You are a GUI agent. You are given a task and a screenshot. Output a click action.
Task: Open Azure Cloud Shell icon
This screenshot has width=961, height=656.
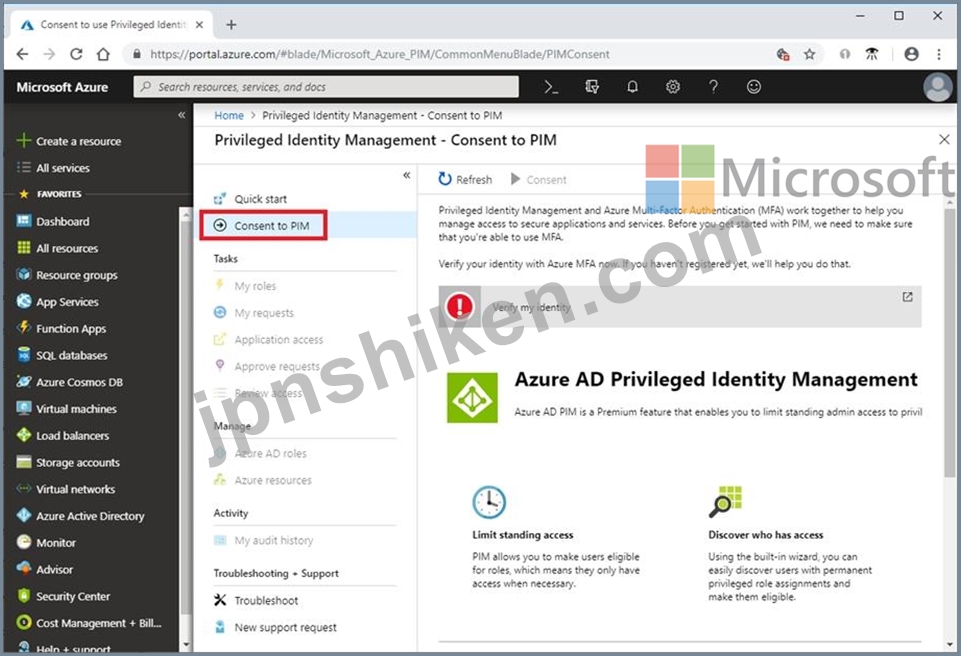pos(551,87)
